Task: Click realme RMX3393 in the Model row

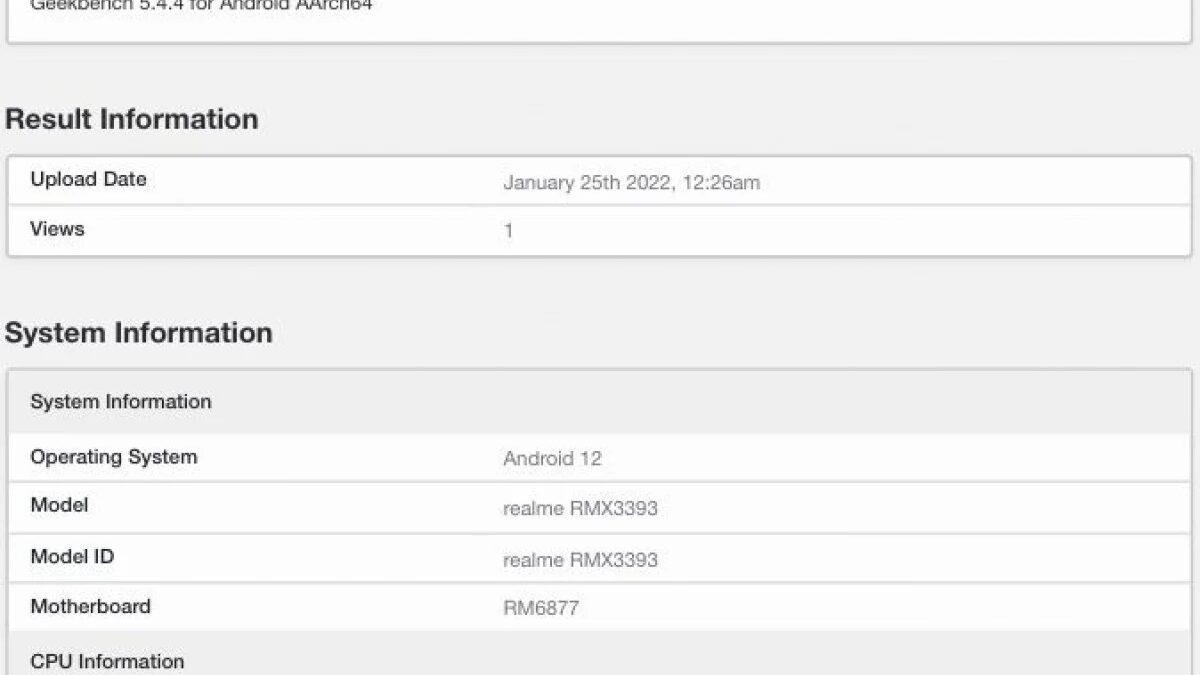Action: tap(580, 508)
